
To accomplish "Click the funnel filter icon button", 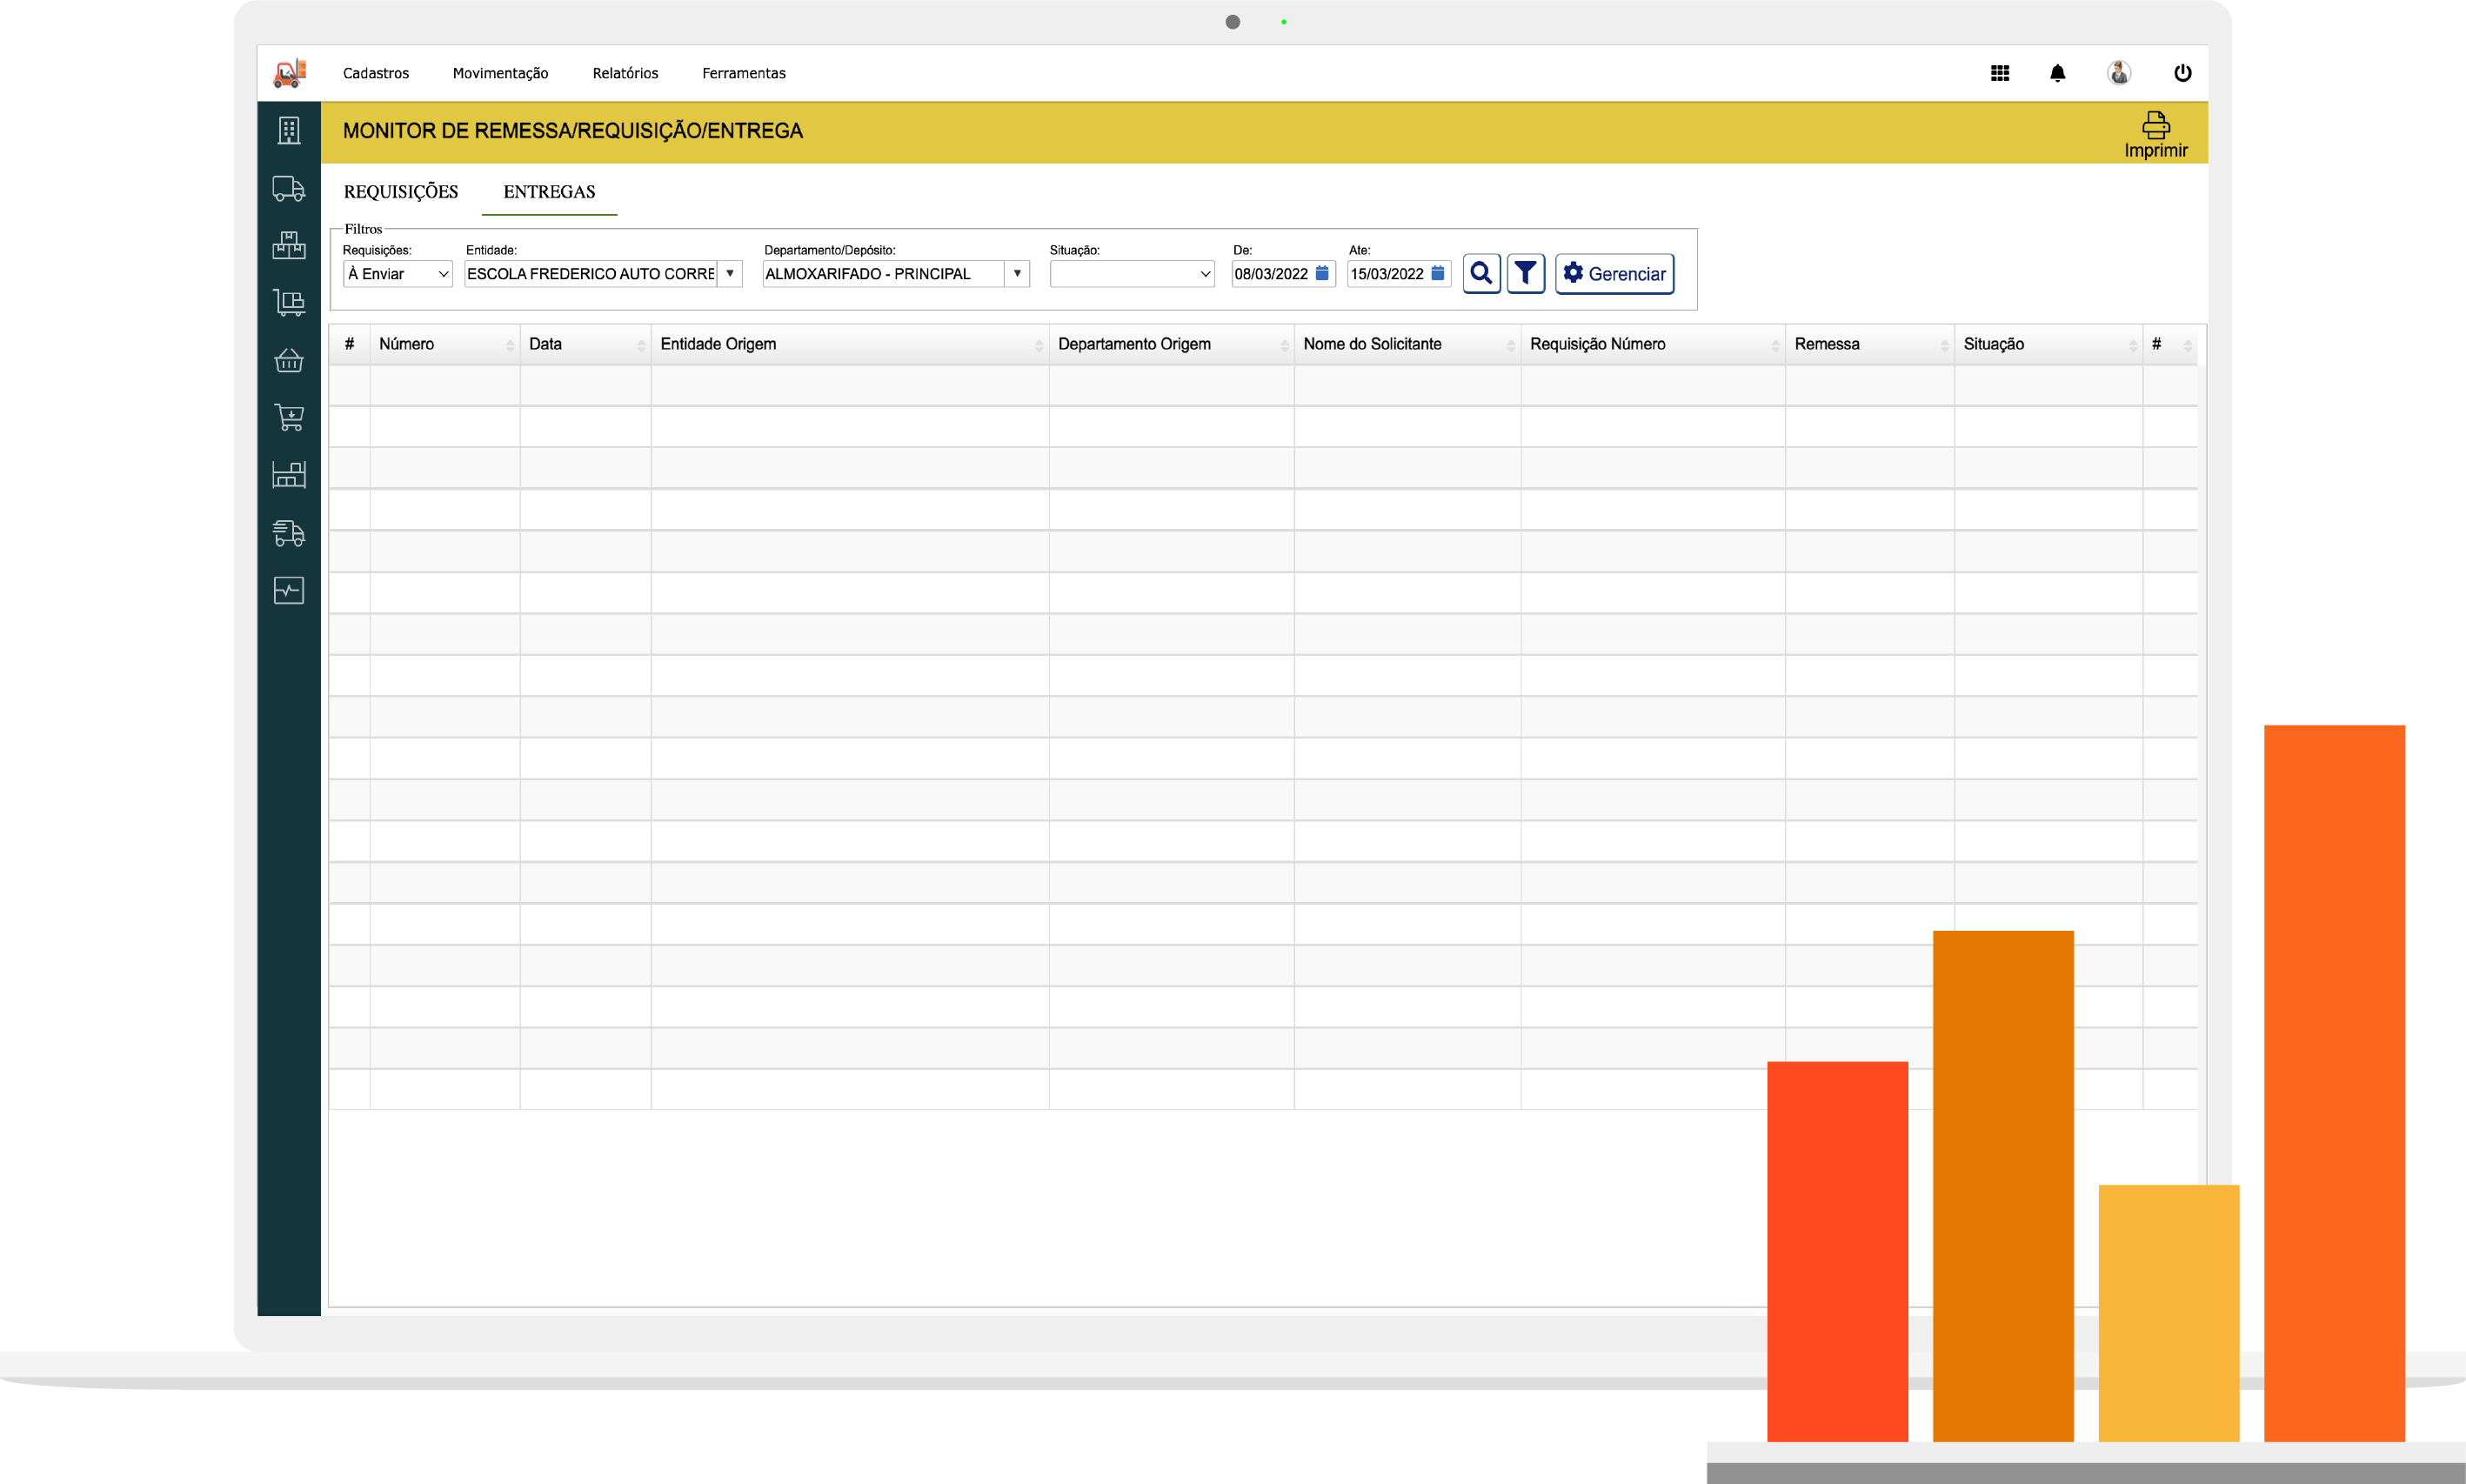I will pos(1525,273).
